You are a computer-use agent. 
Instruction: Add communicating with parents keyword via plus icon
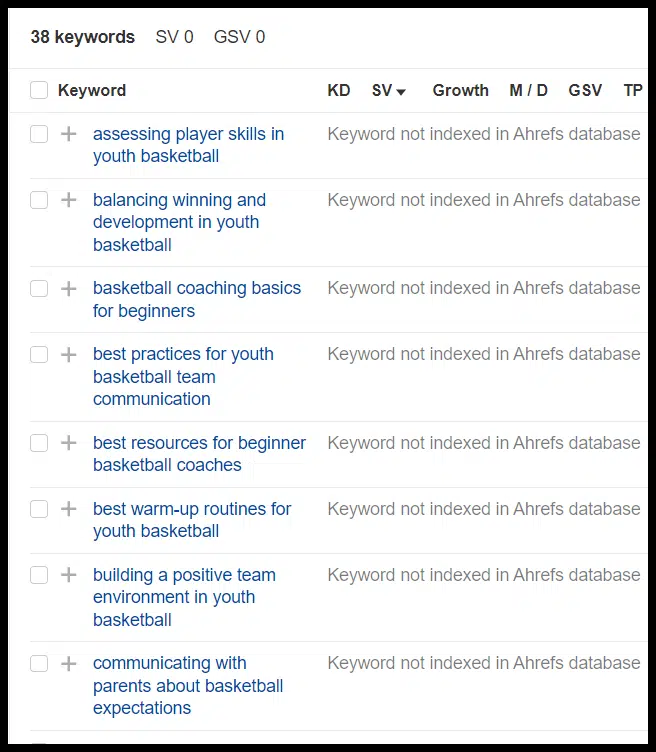point(69,664)
